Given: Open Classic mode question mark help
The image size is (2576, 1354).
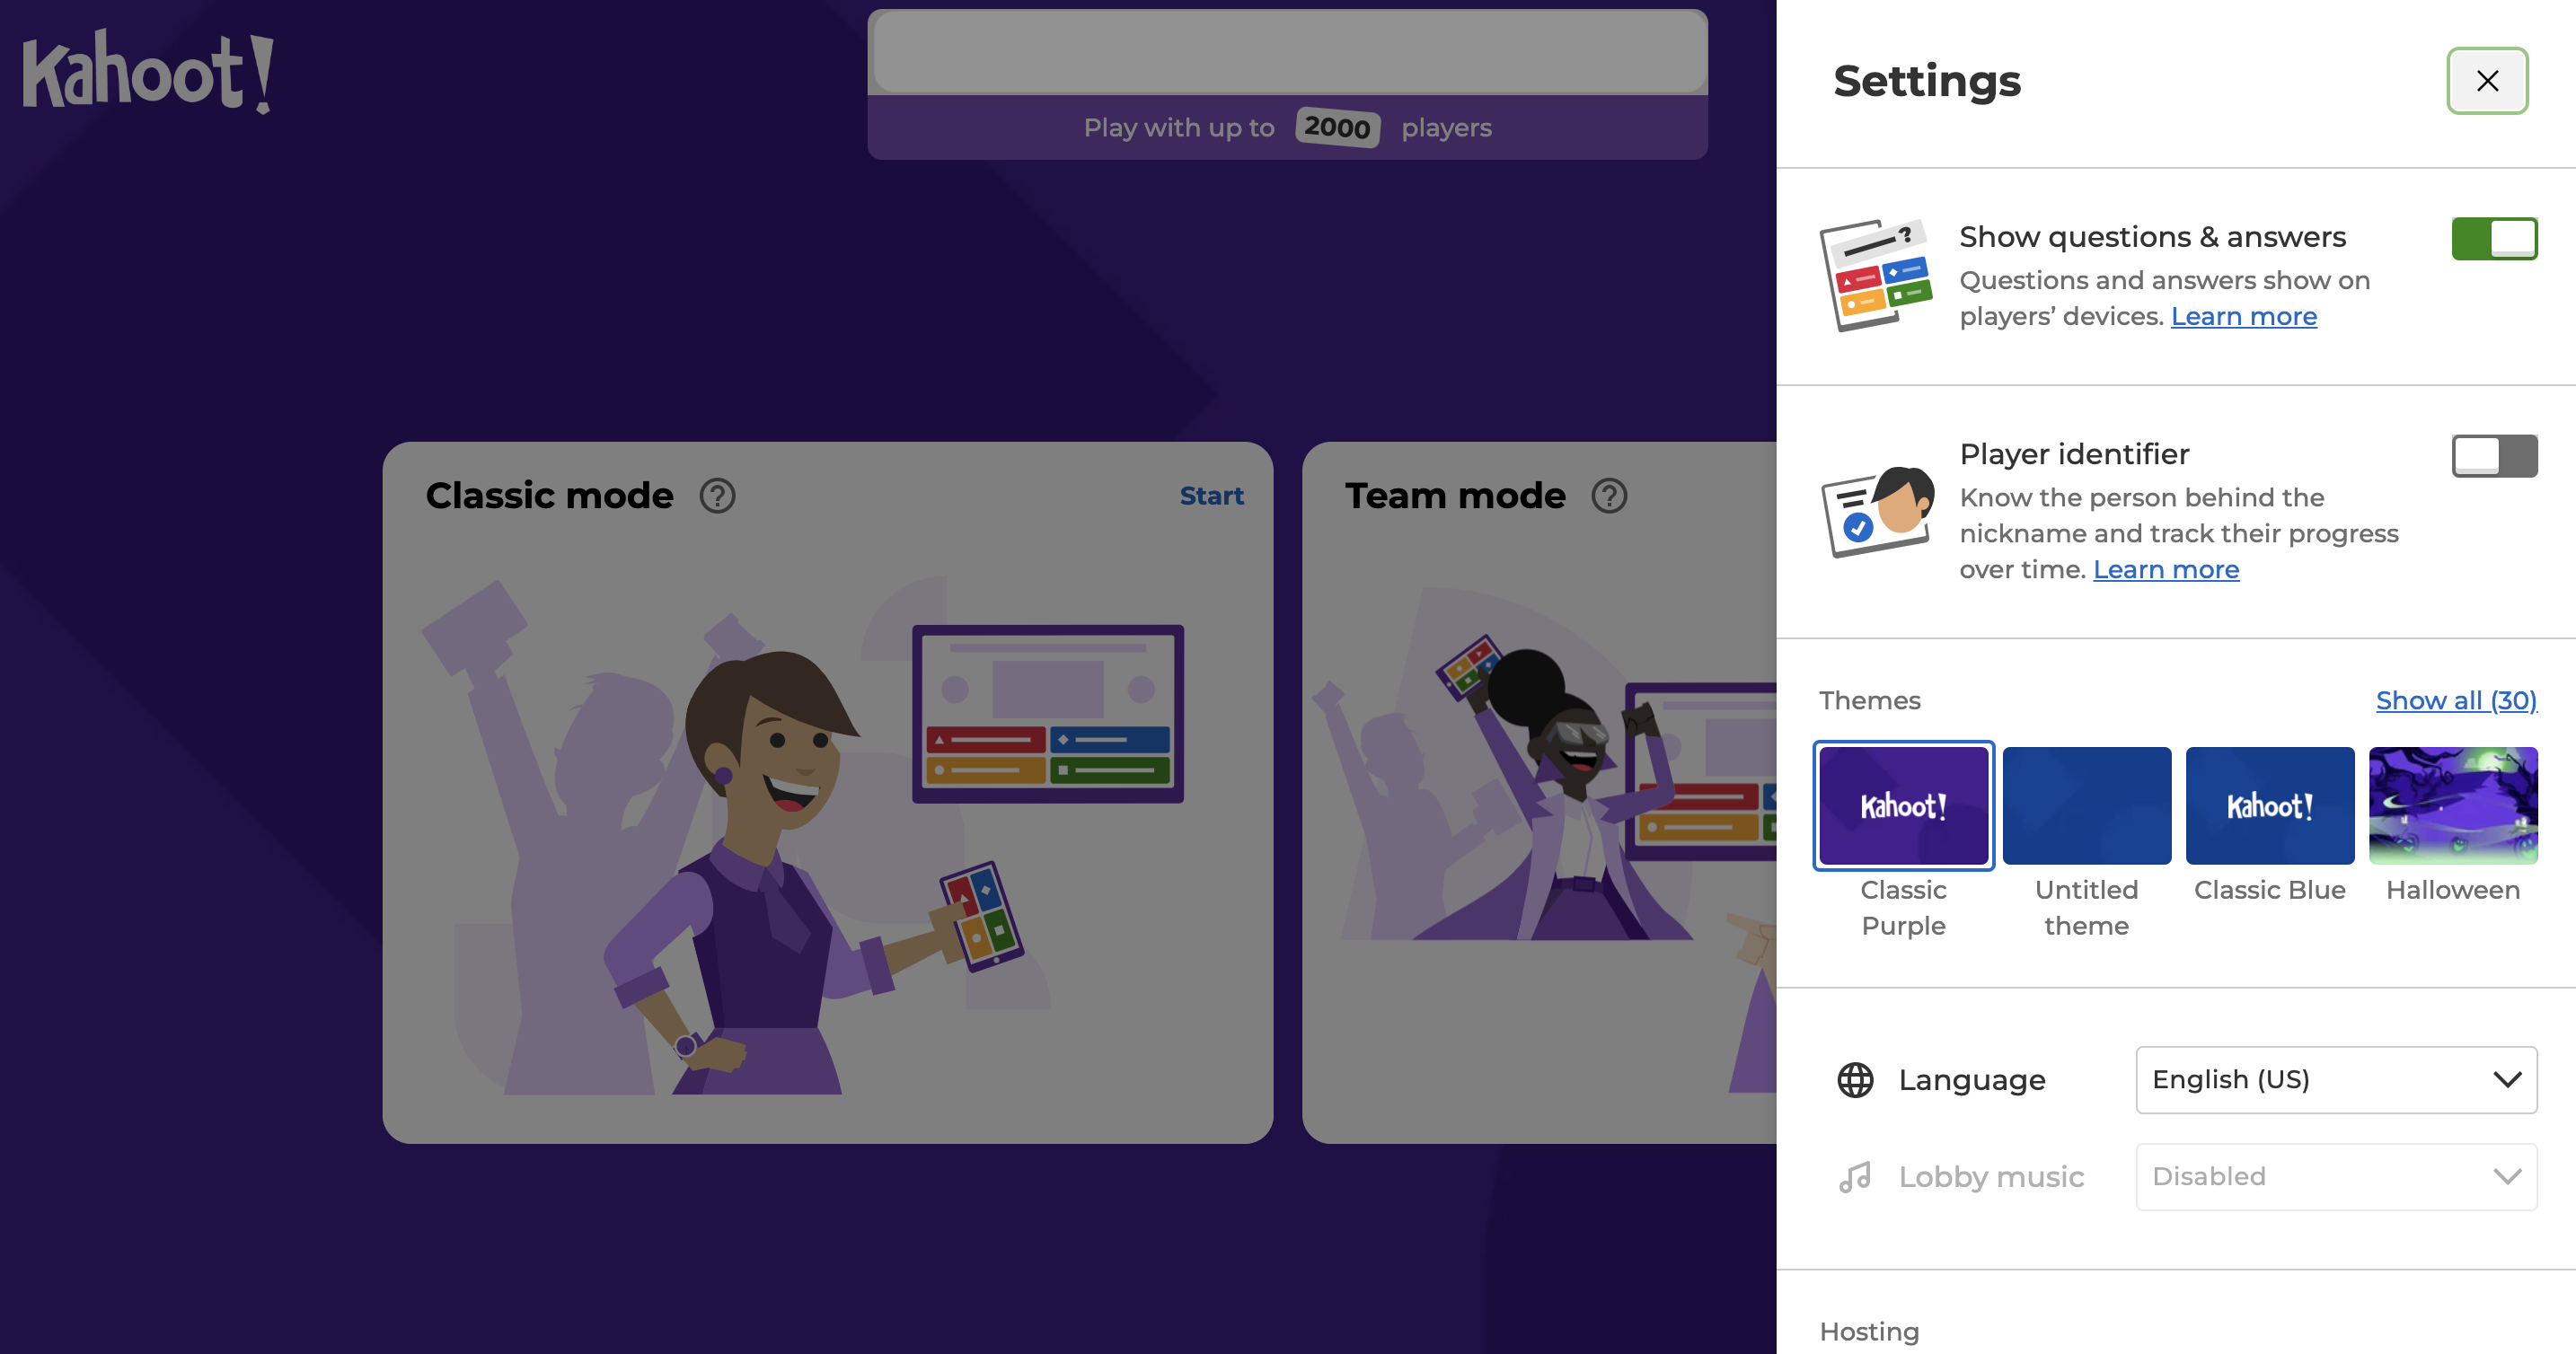Looking at the screenshot, I should coord(718,496).
